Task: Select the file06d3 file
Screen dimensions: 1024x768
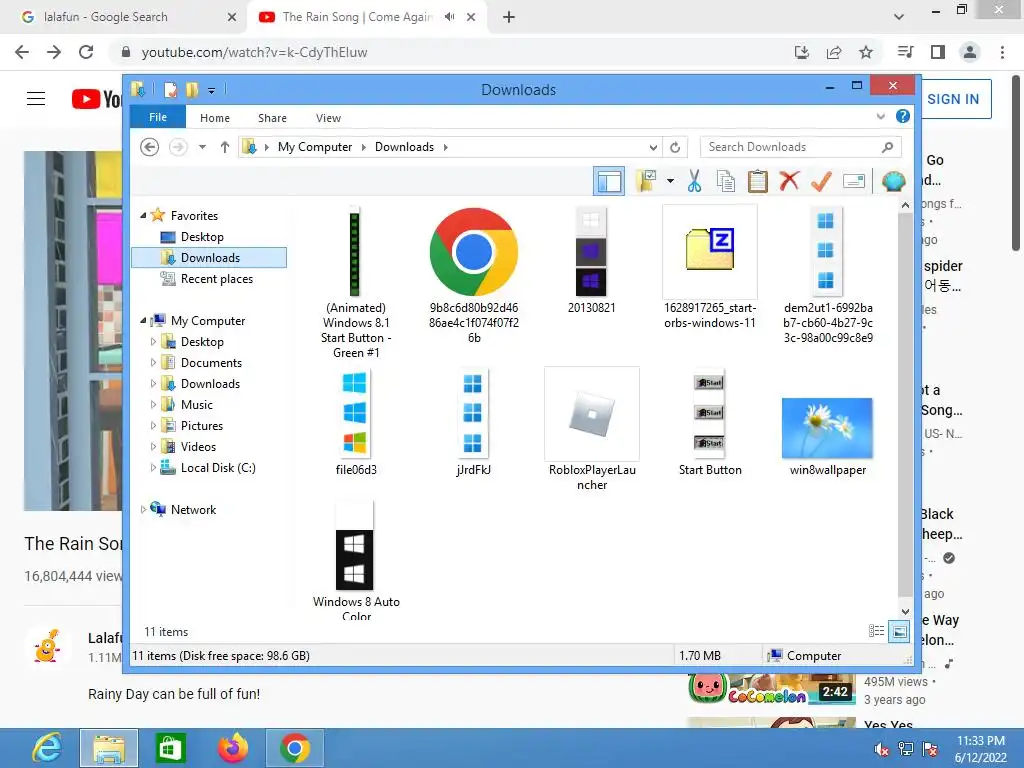Action: [x=355, y=422]
